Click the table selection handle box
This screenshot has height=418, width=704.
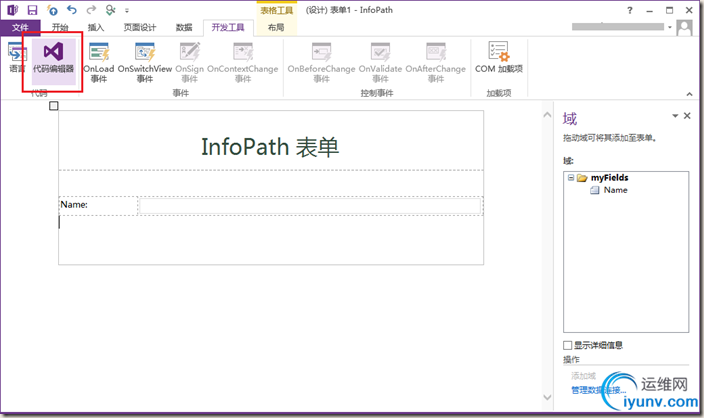coord(53,106)
